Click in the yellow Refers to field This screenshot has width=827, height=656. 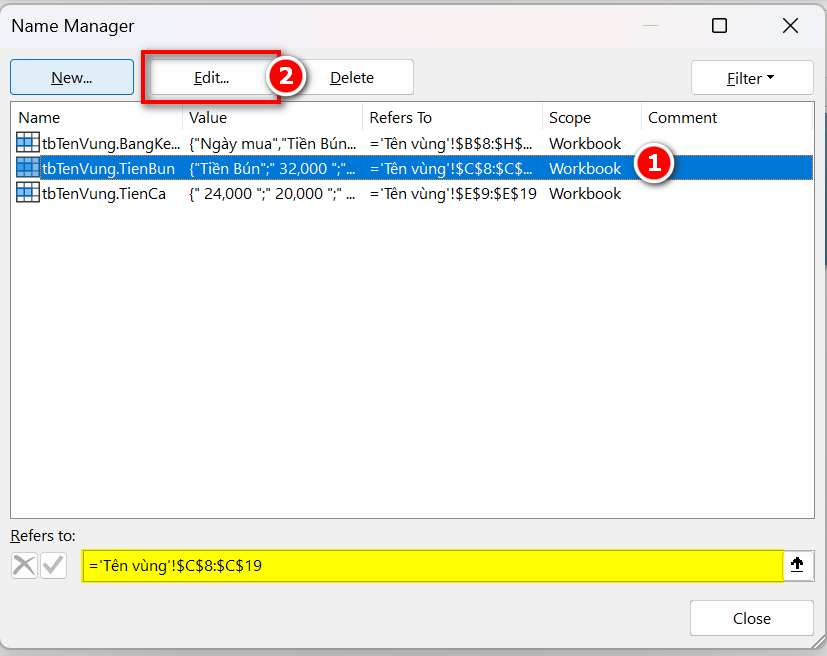(x=430, y=565)
